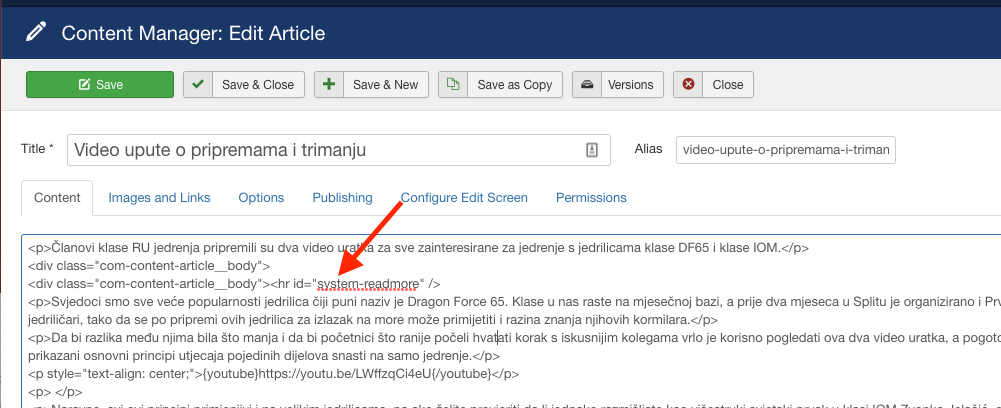This screenshot has height=408, width=1001.
Task: Click the plus icon on Save & New
Action: click(329, 84)
